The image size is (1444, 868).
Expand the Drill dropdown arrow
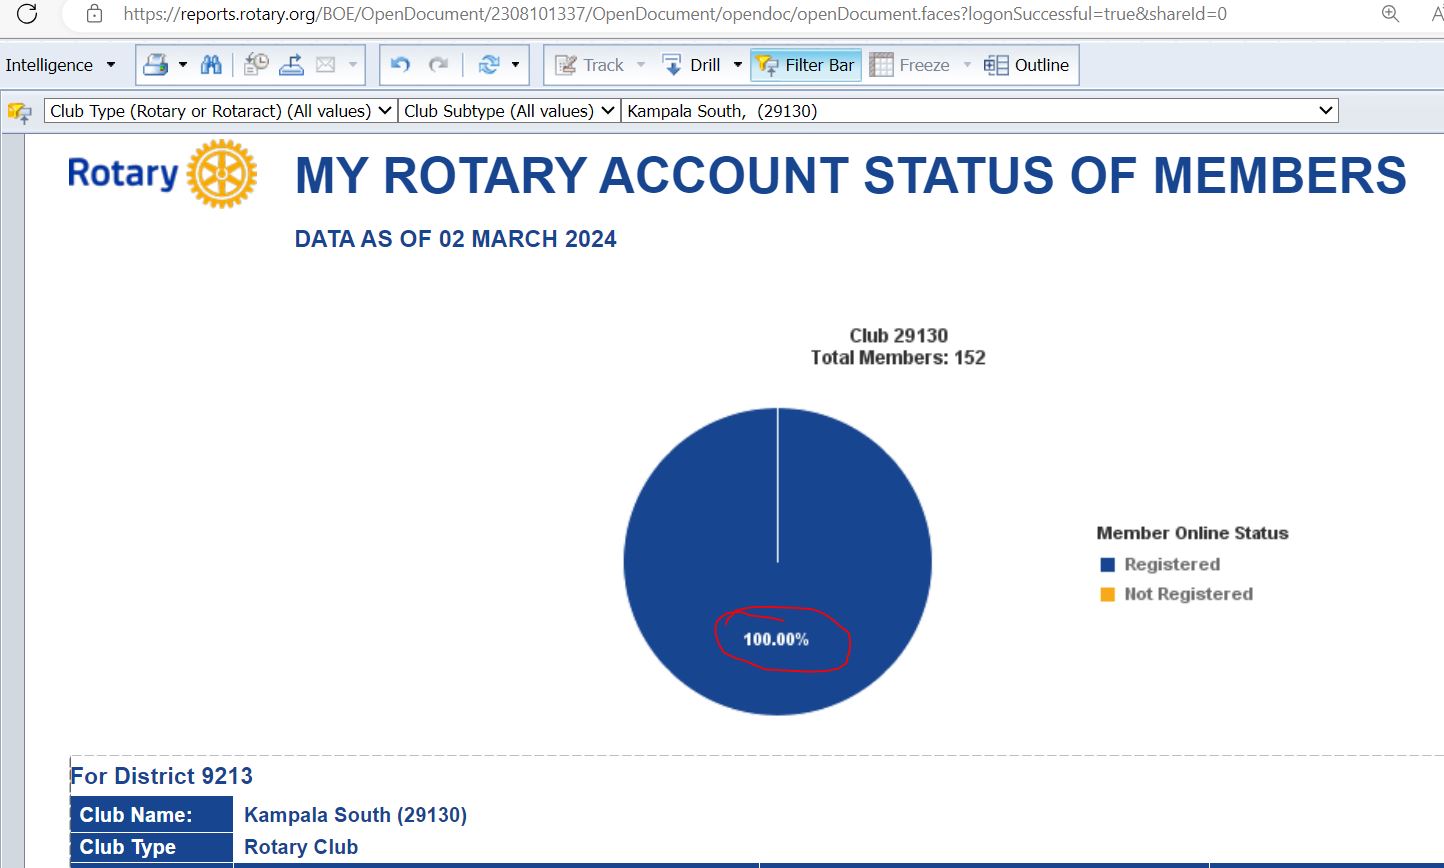click(x=738, y=65)
